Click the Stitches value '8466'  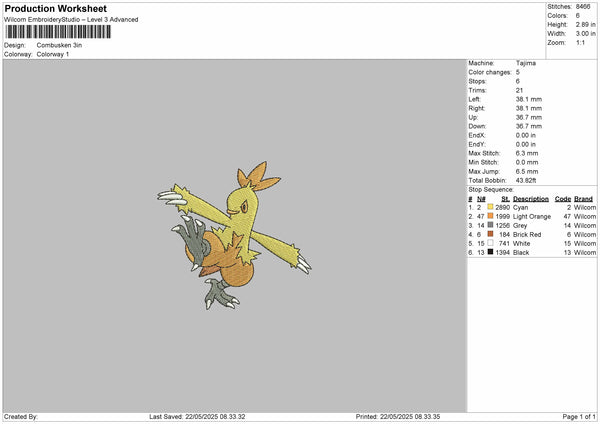pos(583,7)
